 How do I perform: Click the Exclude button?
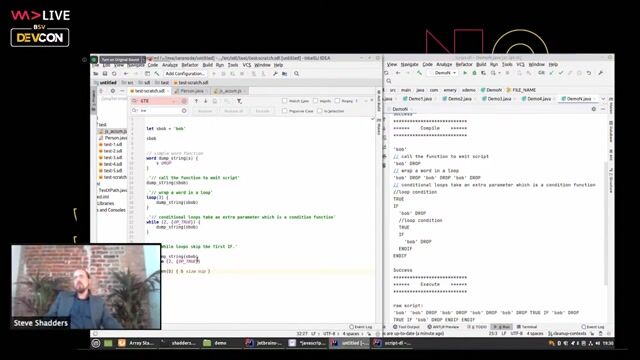tap(262, 111)
